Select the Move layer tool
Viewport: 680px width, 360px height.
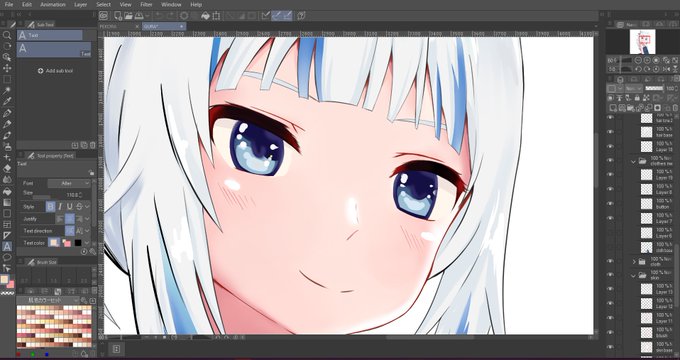pyautogui.click(x=7, y=68)
